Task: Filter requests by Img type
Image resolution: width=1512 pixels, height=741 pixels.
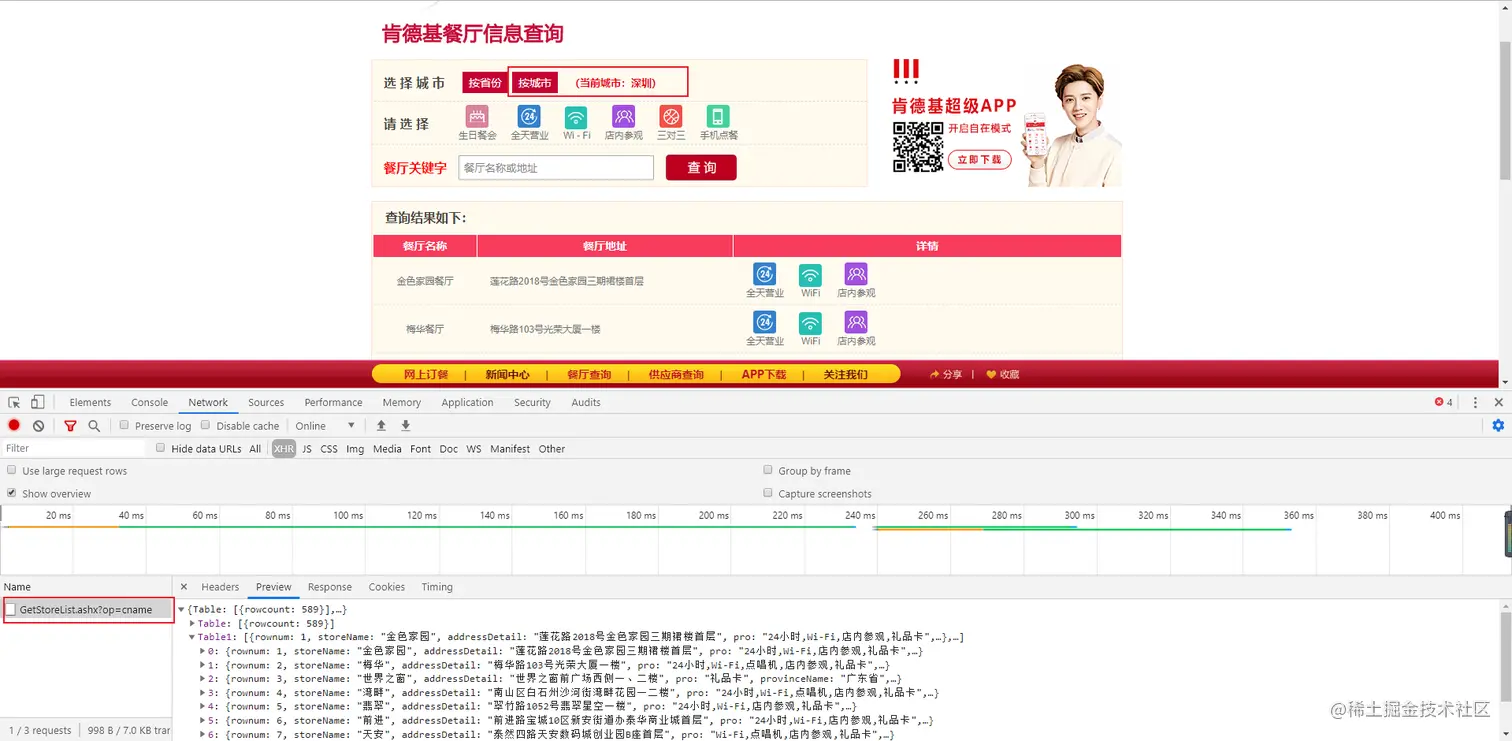Action: click(355, 449)
